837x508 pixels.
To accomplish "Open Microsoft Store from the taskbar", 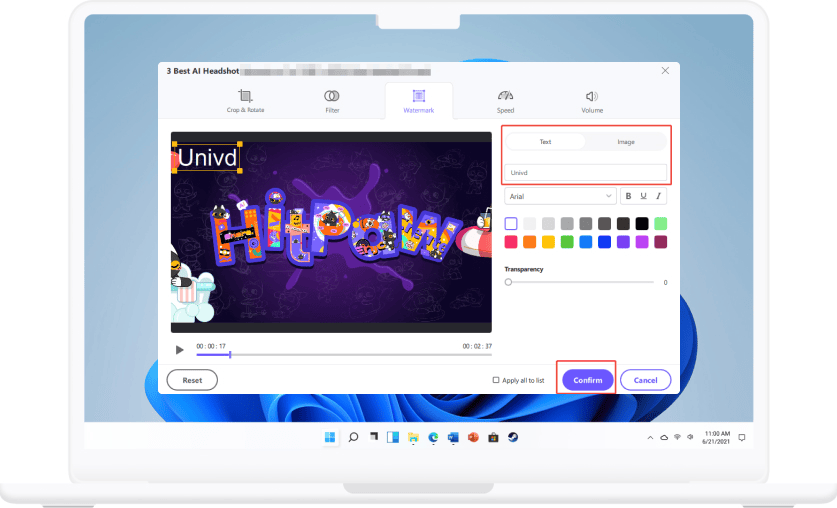I will point(493,438).
